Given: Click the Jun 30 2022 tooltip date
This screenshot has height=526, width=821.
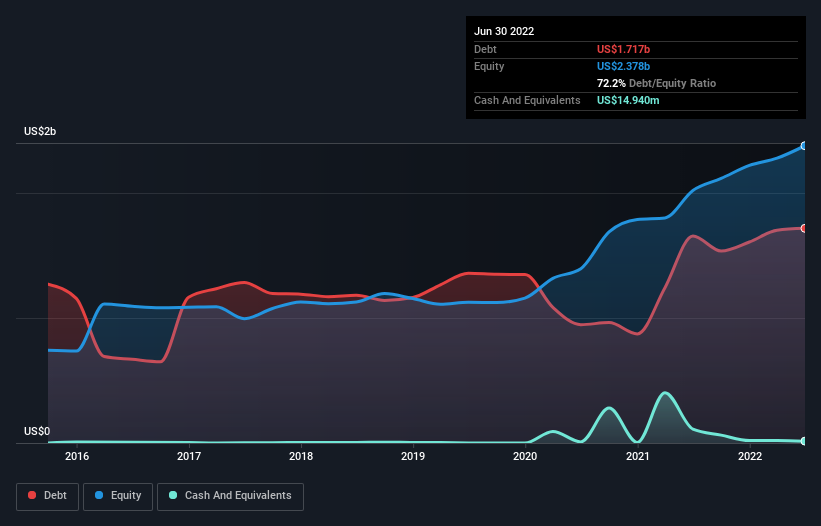Looking at the screenshot, I should pyautogui.click(x=504, y=31).
